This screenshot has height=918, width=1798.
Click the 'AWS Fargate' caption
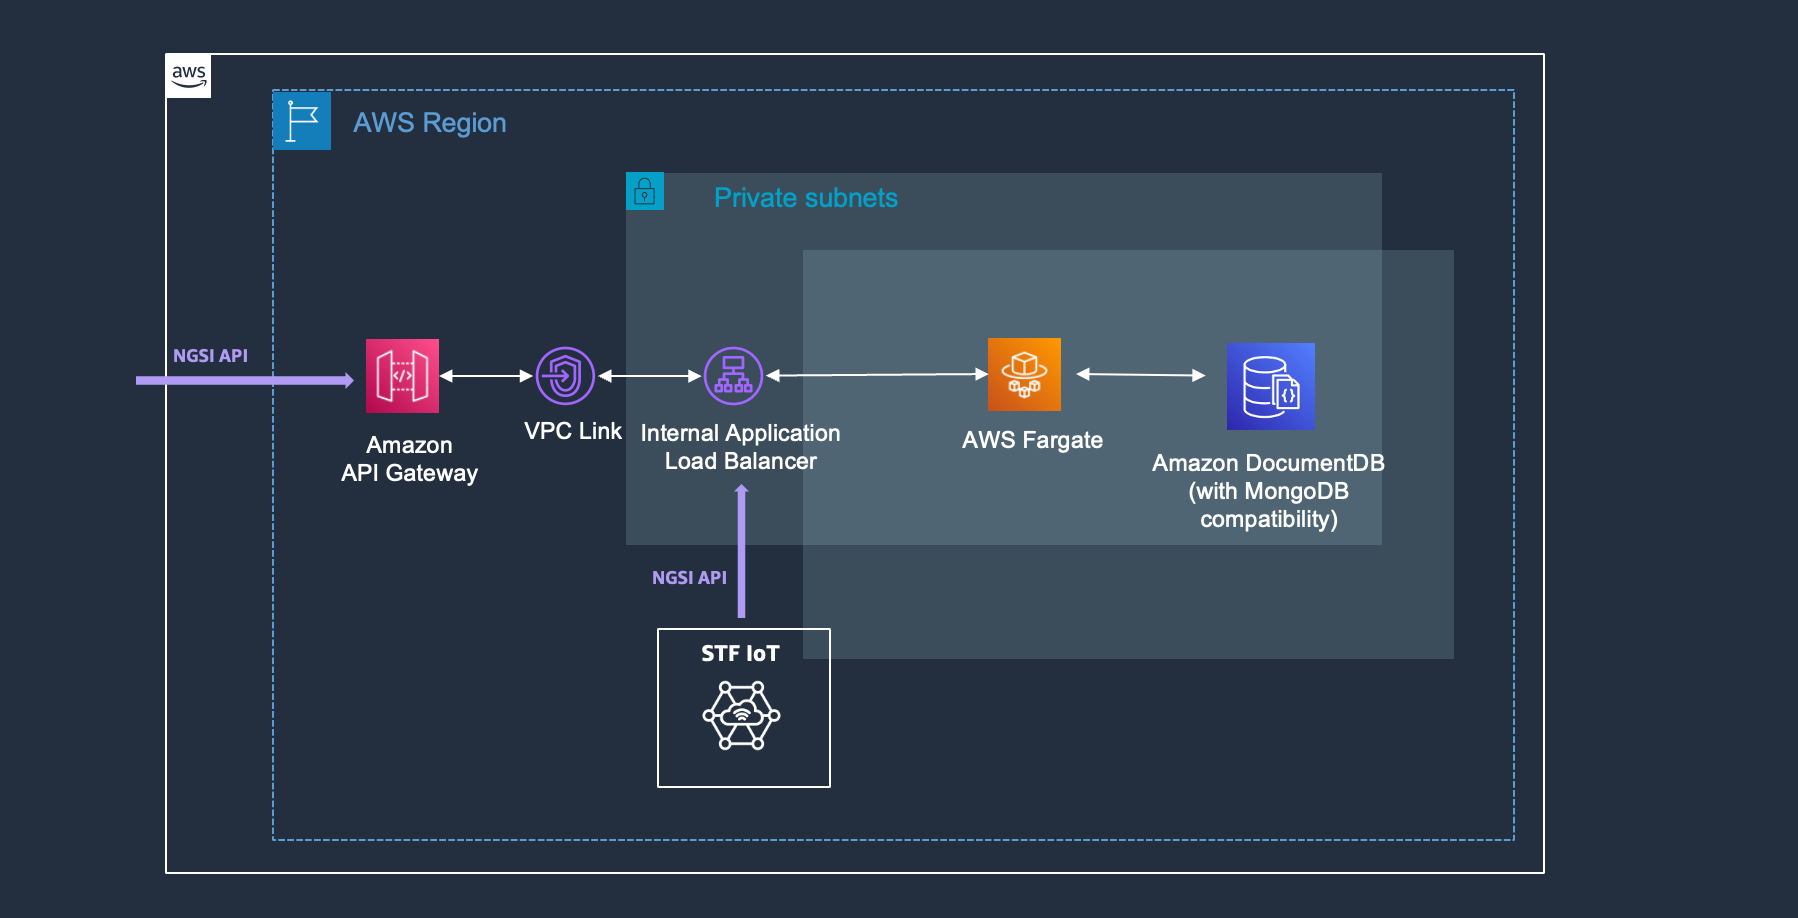pos(1032,440)
